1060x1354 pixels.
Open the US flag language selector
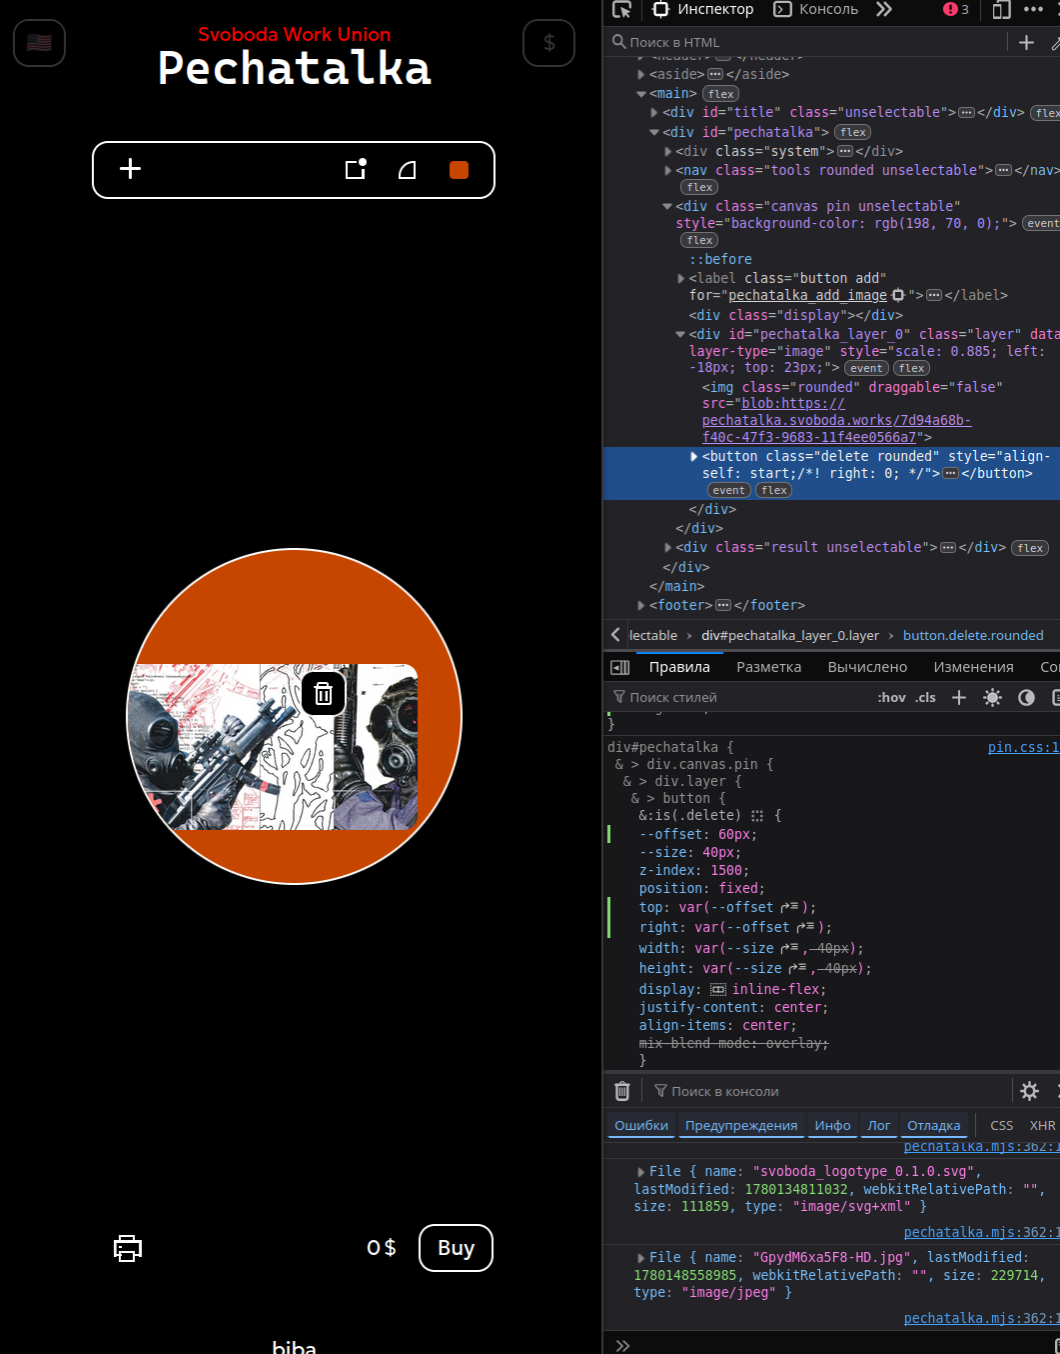39,43
